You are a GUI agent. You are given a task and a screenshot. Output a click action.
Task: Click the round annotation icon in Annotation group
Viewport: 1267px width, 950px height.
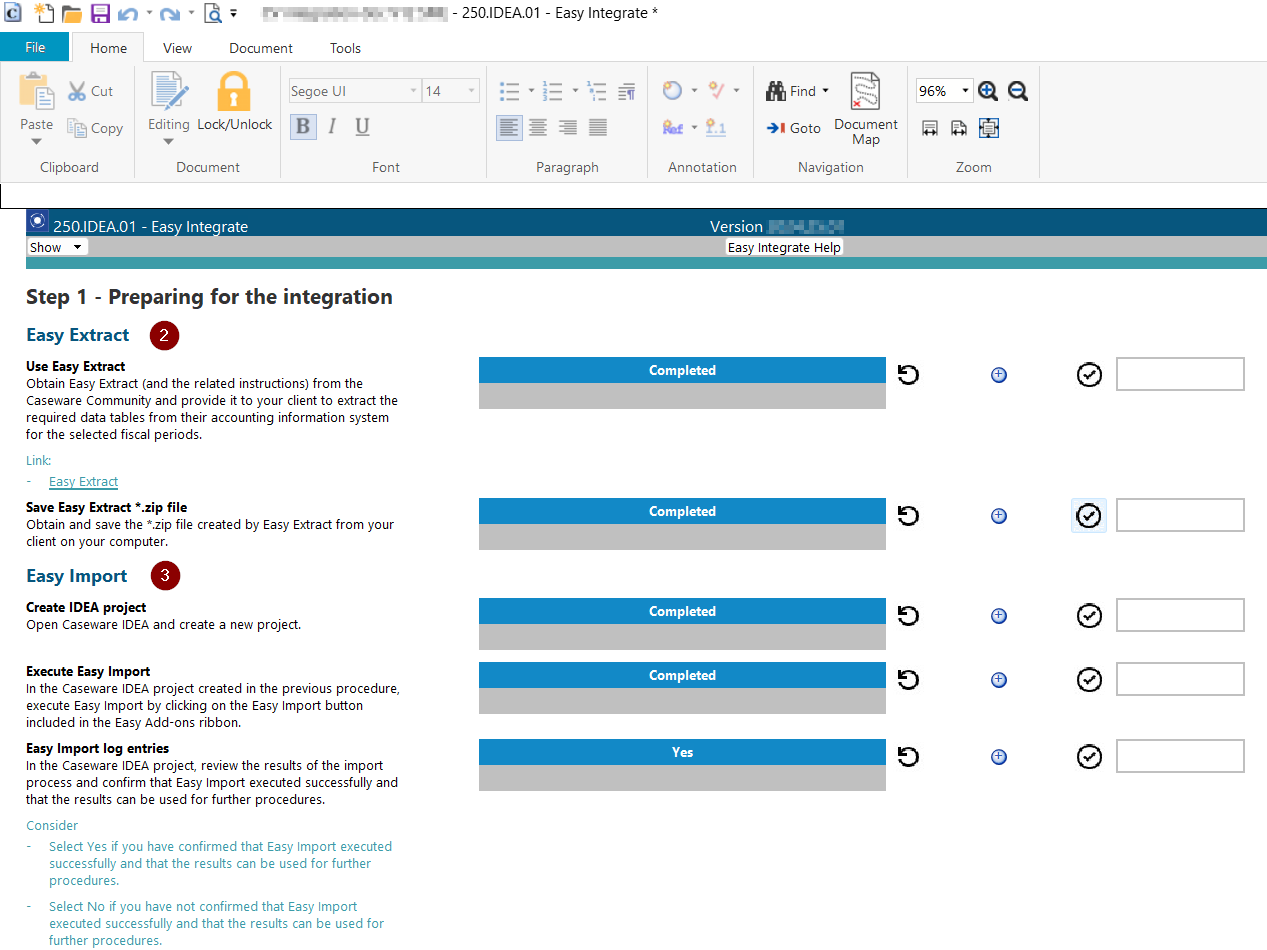click(x=672, y=90)
